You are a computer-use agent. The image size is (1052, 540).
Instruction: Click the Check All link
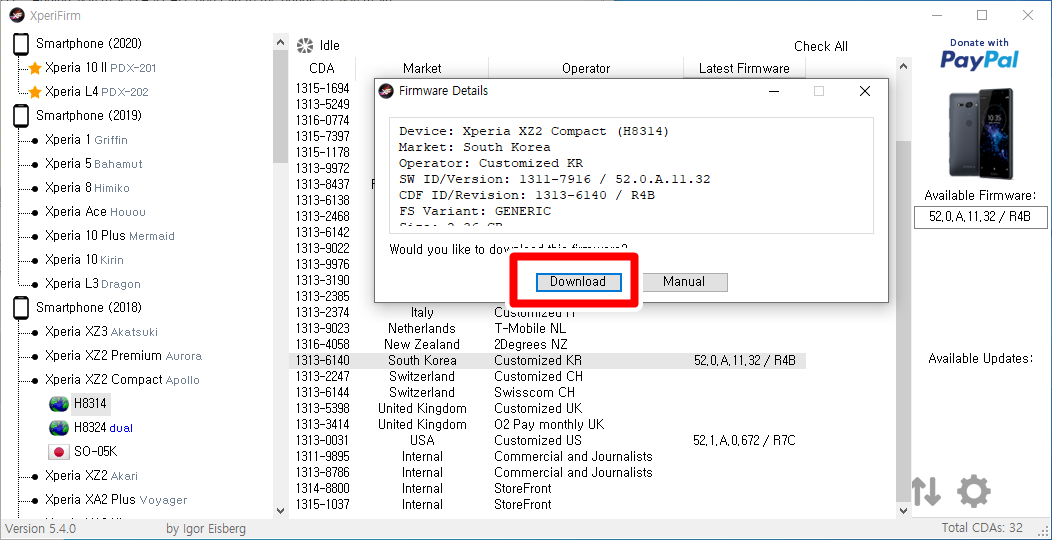[x=821, y=46]
